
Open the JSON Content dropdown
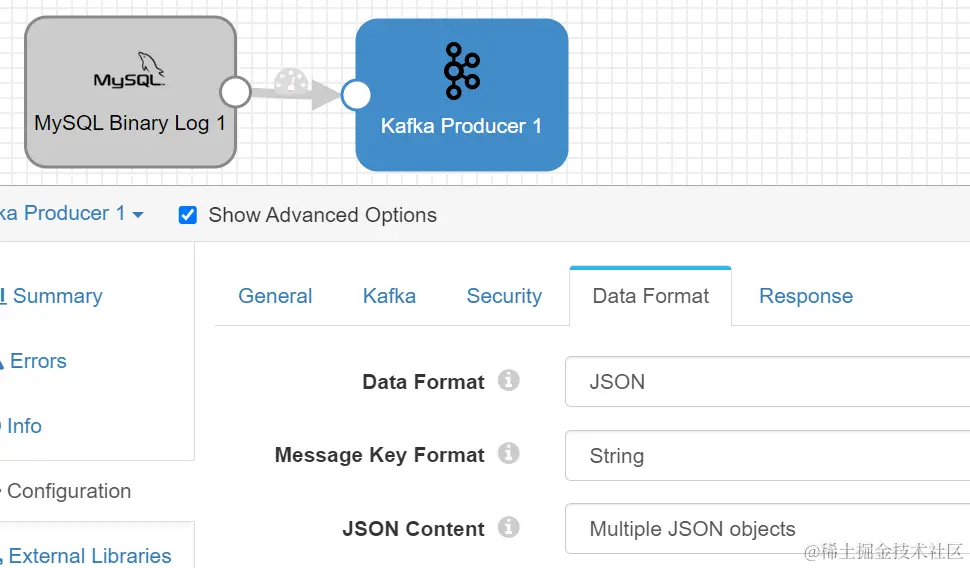pyautogui.click(x=766, y=529)
